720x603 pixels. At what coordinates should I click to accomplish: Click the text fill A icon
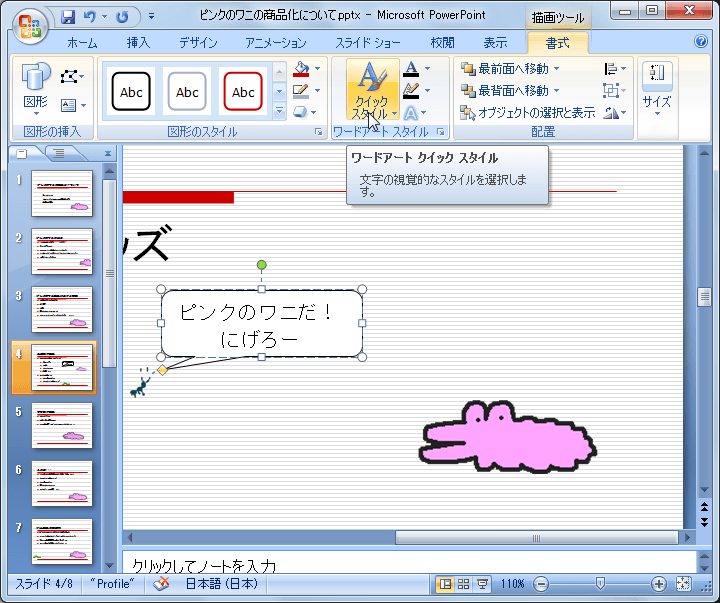[411, 69]
